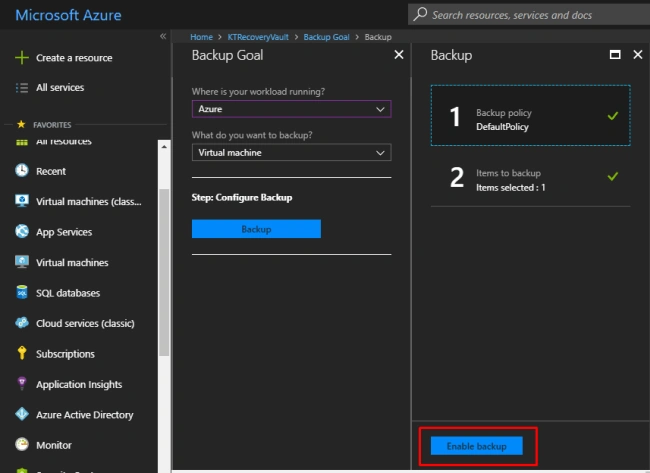Open the workload location Azure dropdown

(291, 109)
